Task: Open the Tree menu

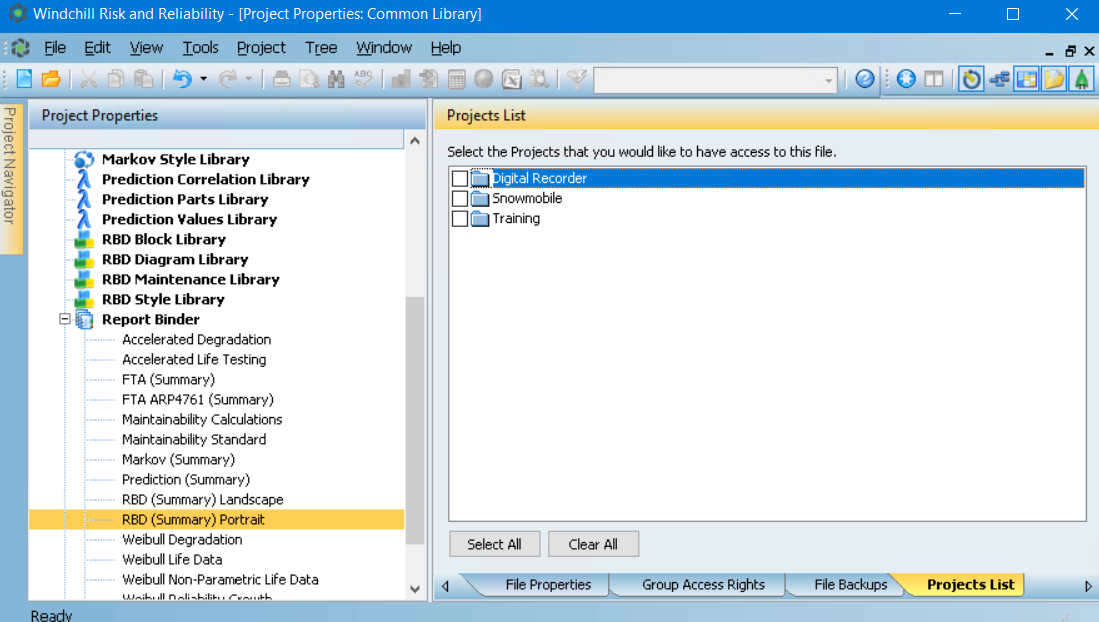Action: [x=321, y=48]
